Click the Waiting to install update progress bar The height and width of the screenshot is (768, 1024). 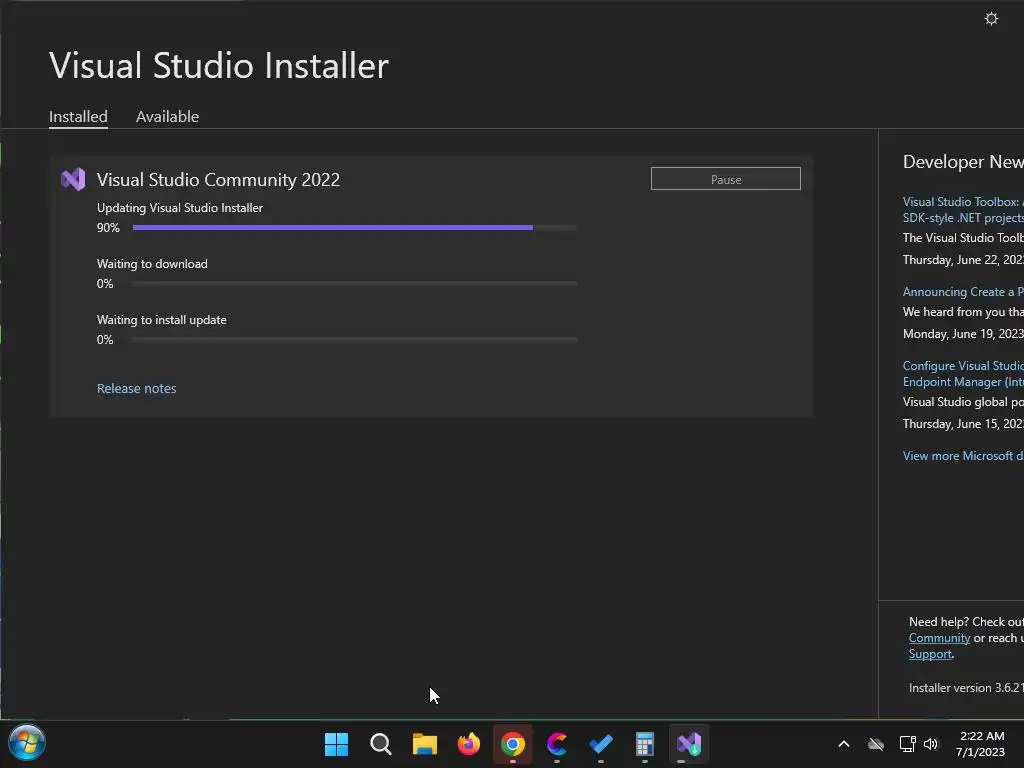click(355, 340)
